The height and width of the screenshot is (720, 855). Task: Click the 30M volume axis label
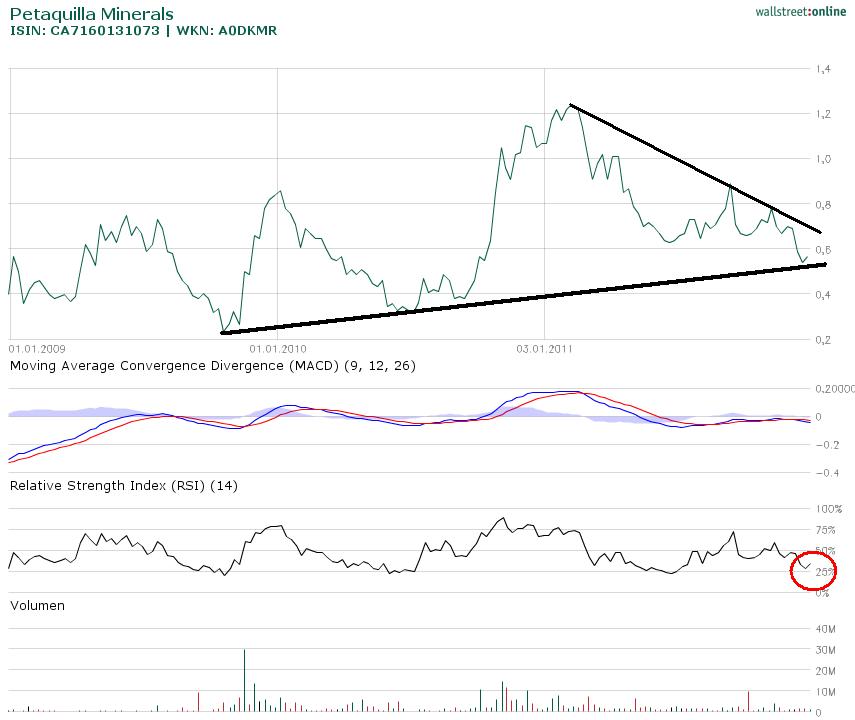point(826,650)
